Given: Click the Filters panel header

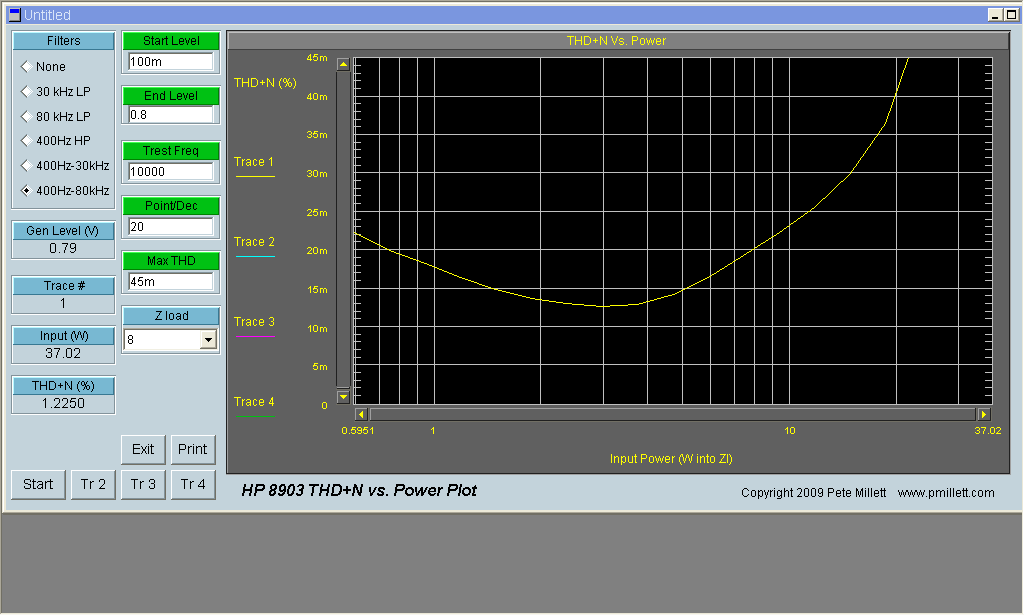Looking at the screenshot, I should 63,40.
